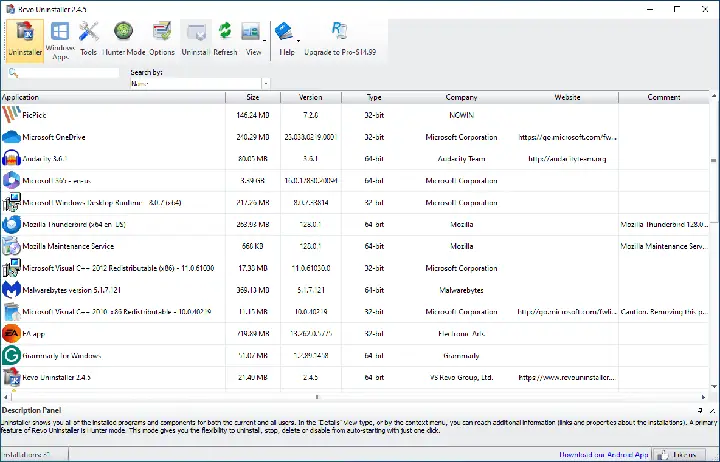
Task: Click the vertical scrollbar up arrow
Action: (x=714, y=96)
